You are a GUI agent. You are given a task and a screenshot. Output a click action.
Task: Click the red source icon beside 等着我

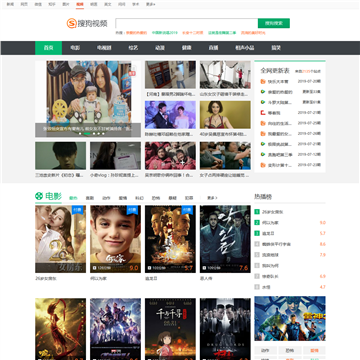[263, 113]
